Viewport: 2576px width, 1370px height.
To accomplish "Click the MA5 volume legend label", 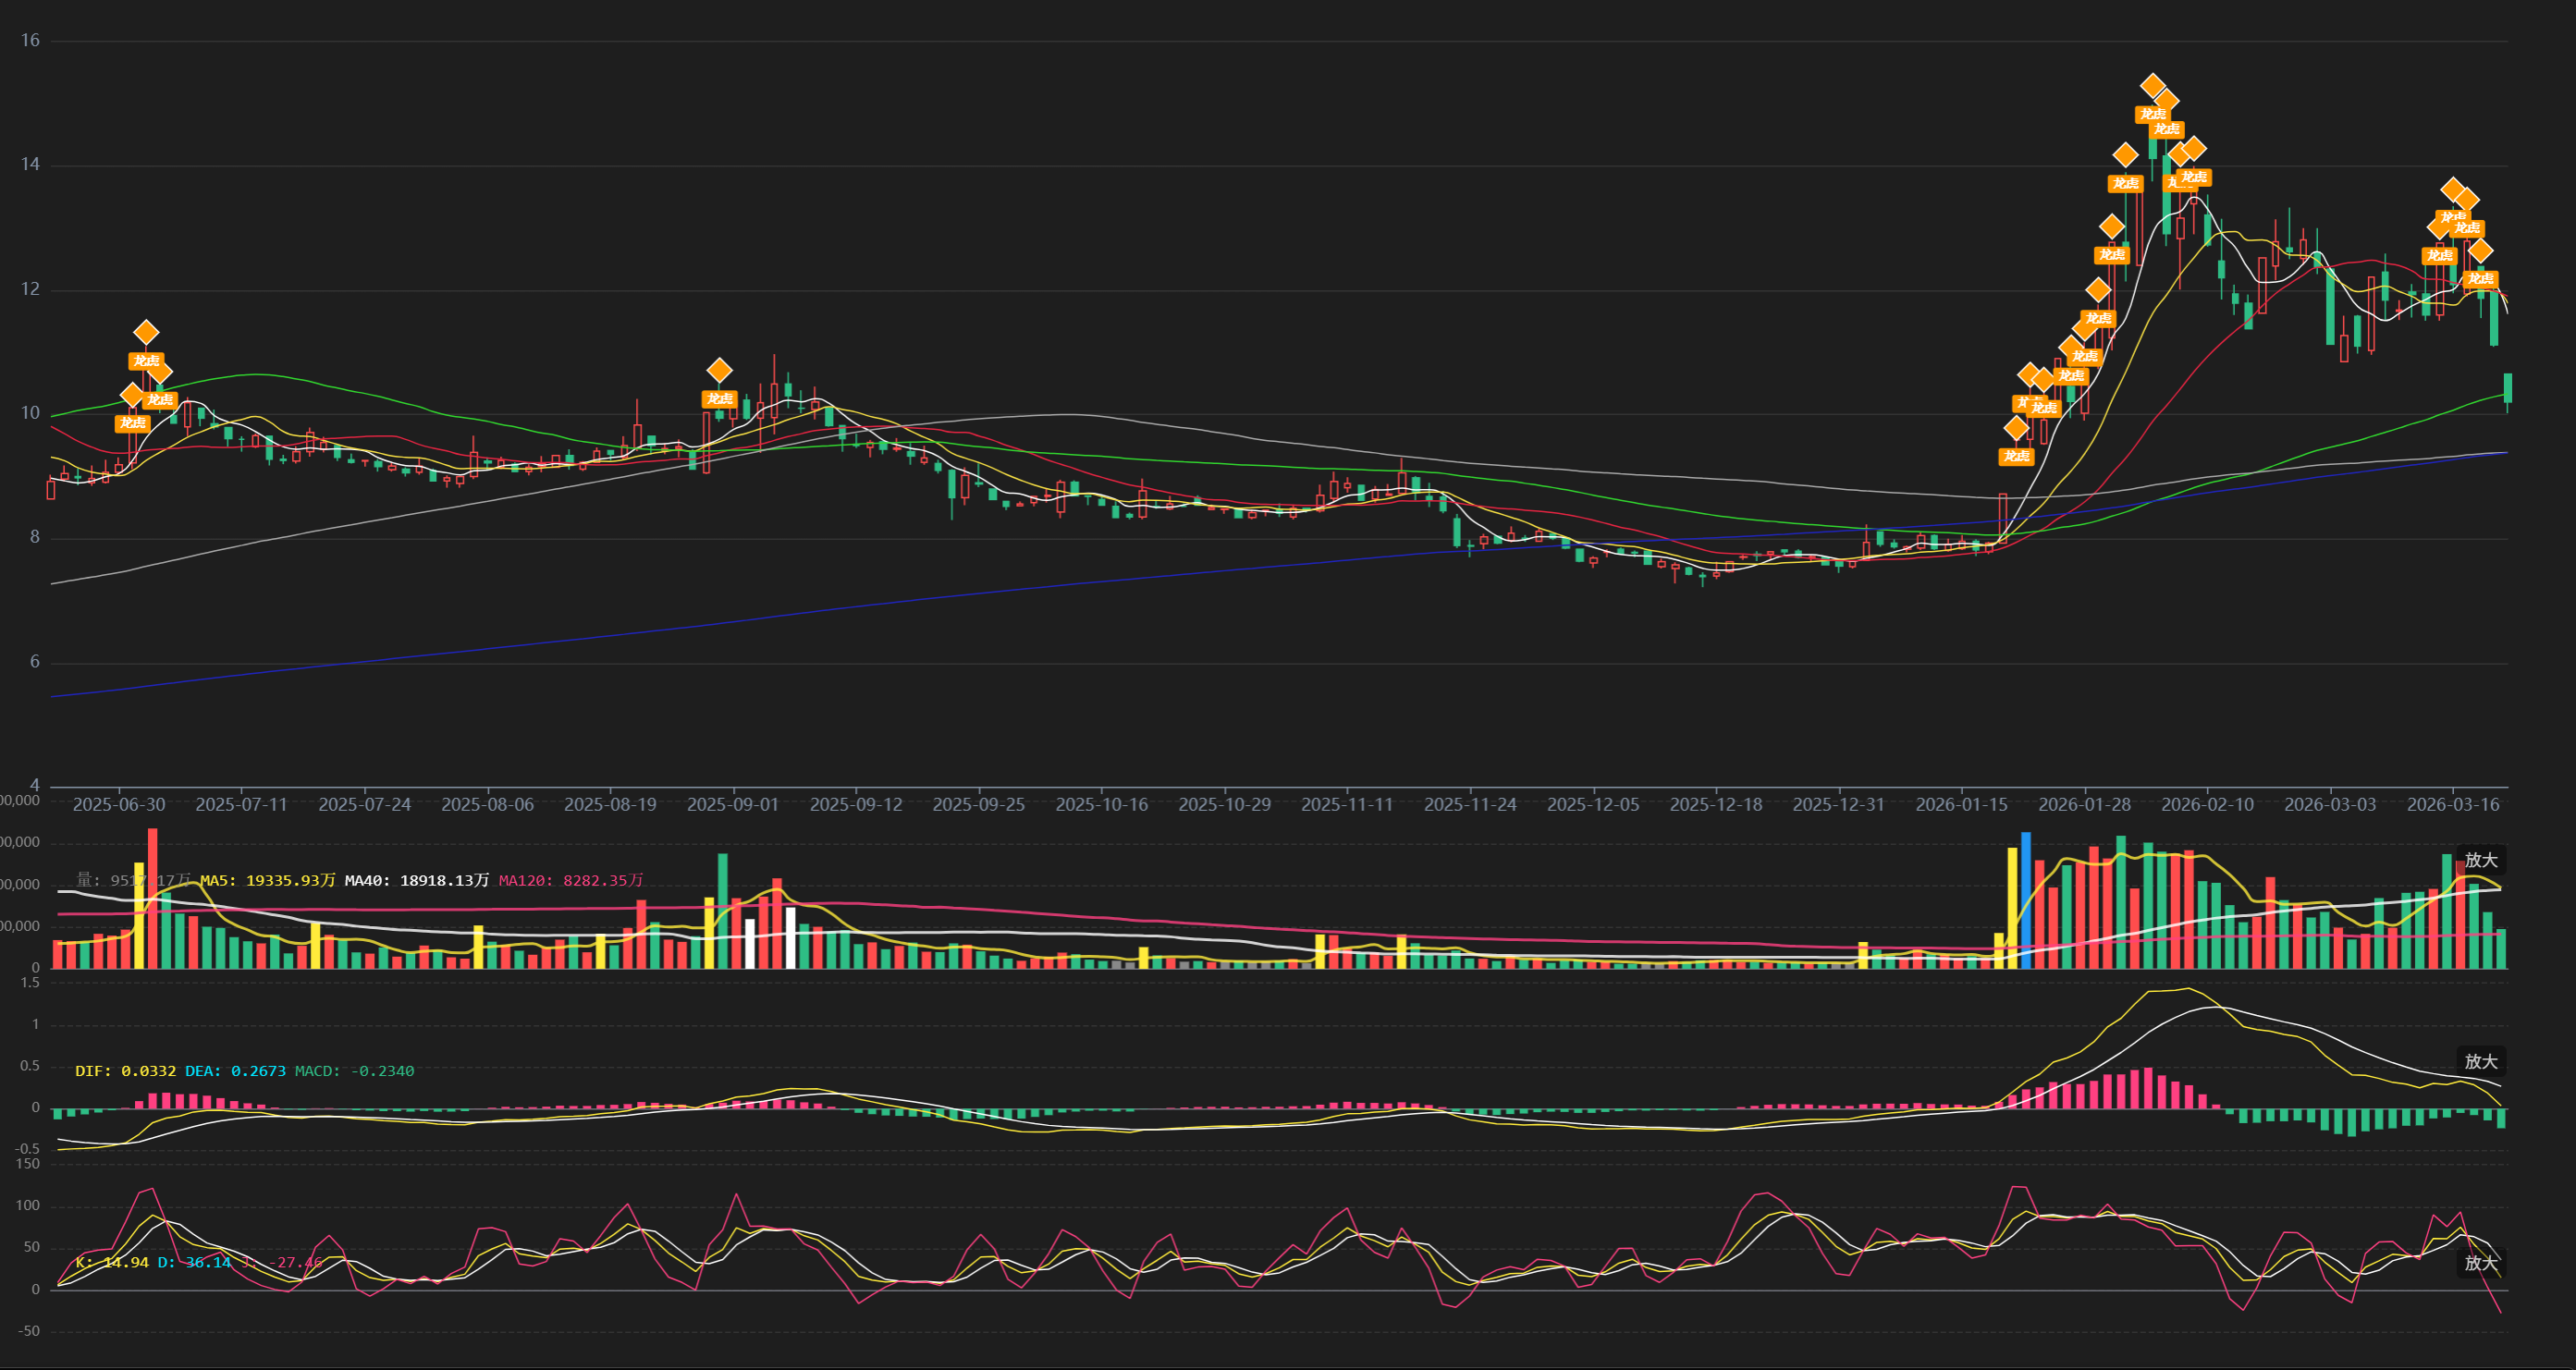I will tap(267, 881).
